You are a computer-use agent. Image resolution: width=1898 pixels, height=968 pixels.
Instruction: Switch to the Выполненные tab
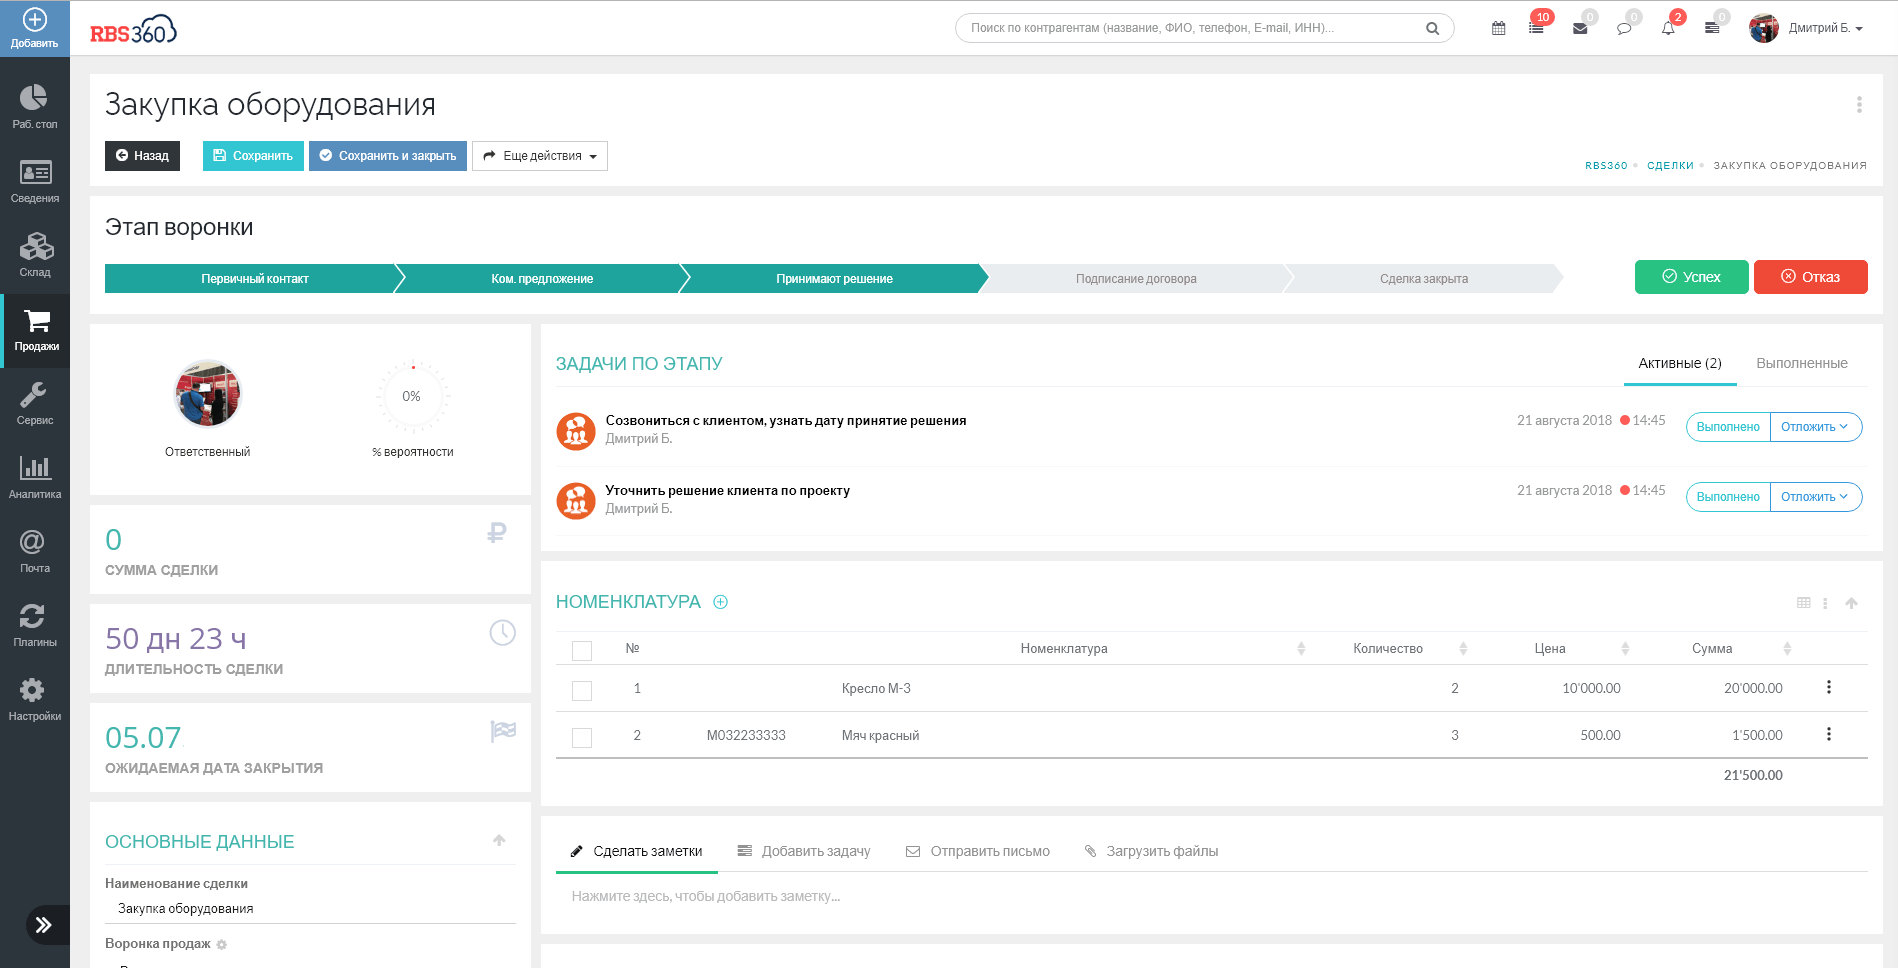click(1802, 364)
